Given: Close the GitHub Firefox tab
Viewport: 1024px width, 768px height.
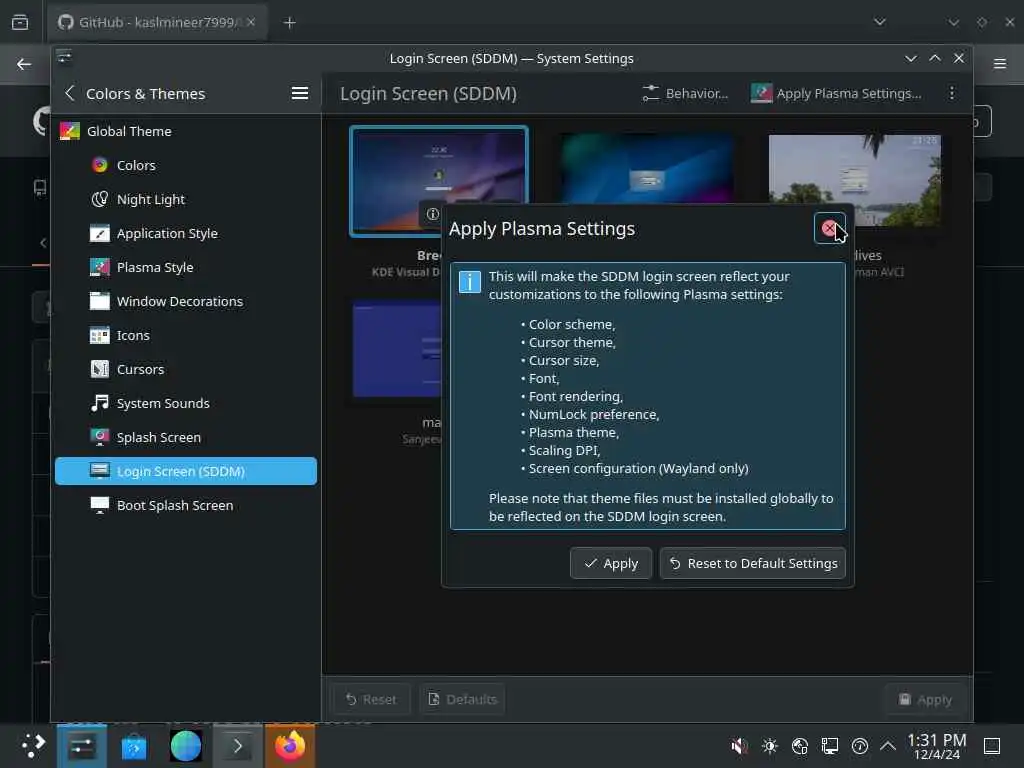Looking at the screenshot, I should pos(250,22).
